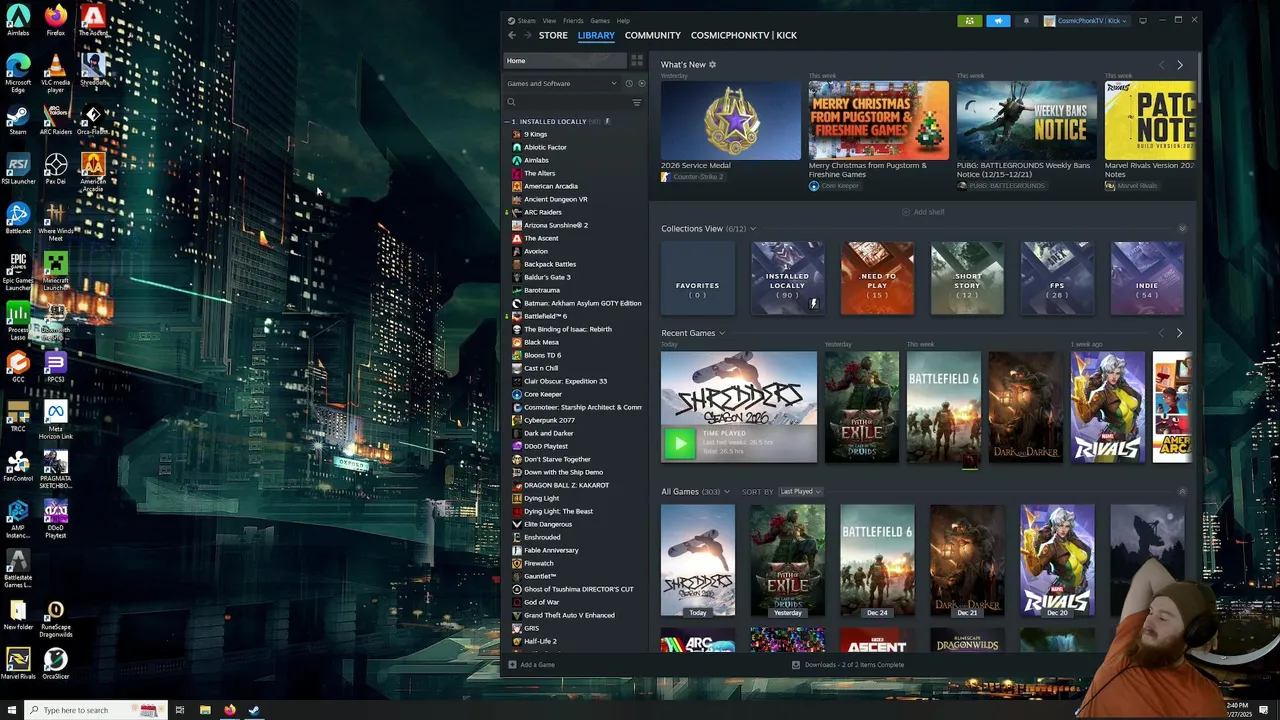Click the Windows taskbar search box
The height and width of the screenshot is (720, 1280).
click(x=95, y=710)
